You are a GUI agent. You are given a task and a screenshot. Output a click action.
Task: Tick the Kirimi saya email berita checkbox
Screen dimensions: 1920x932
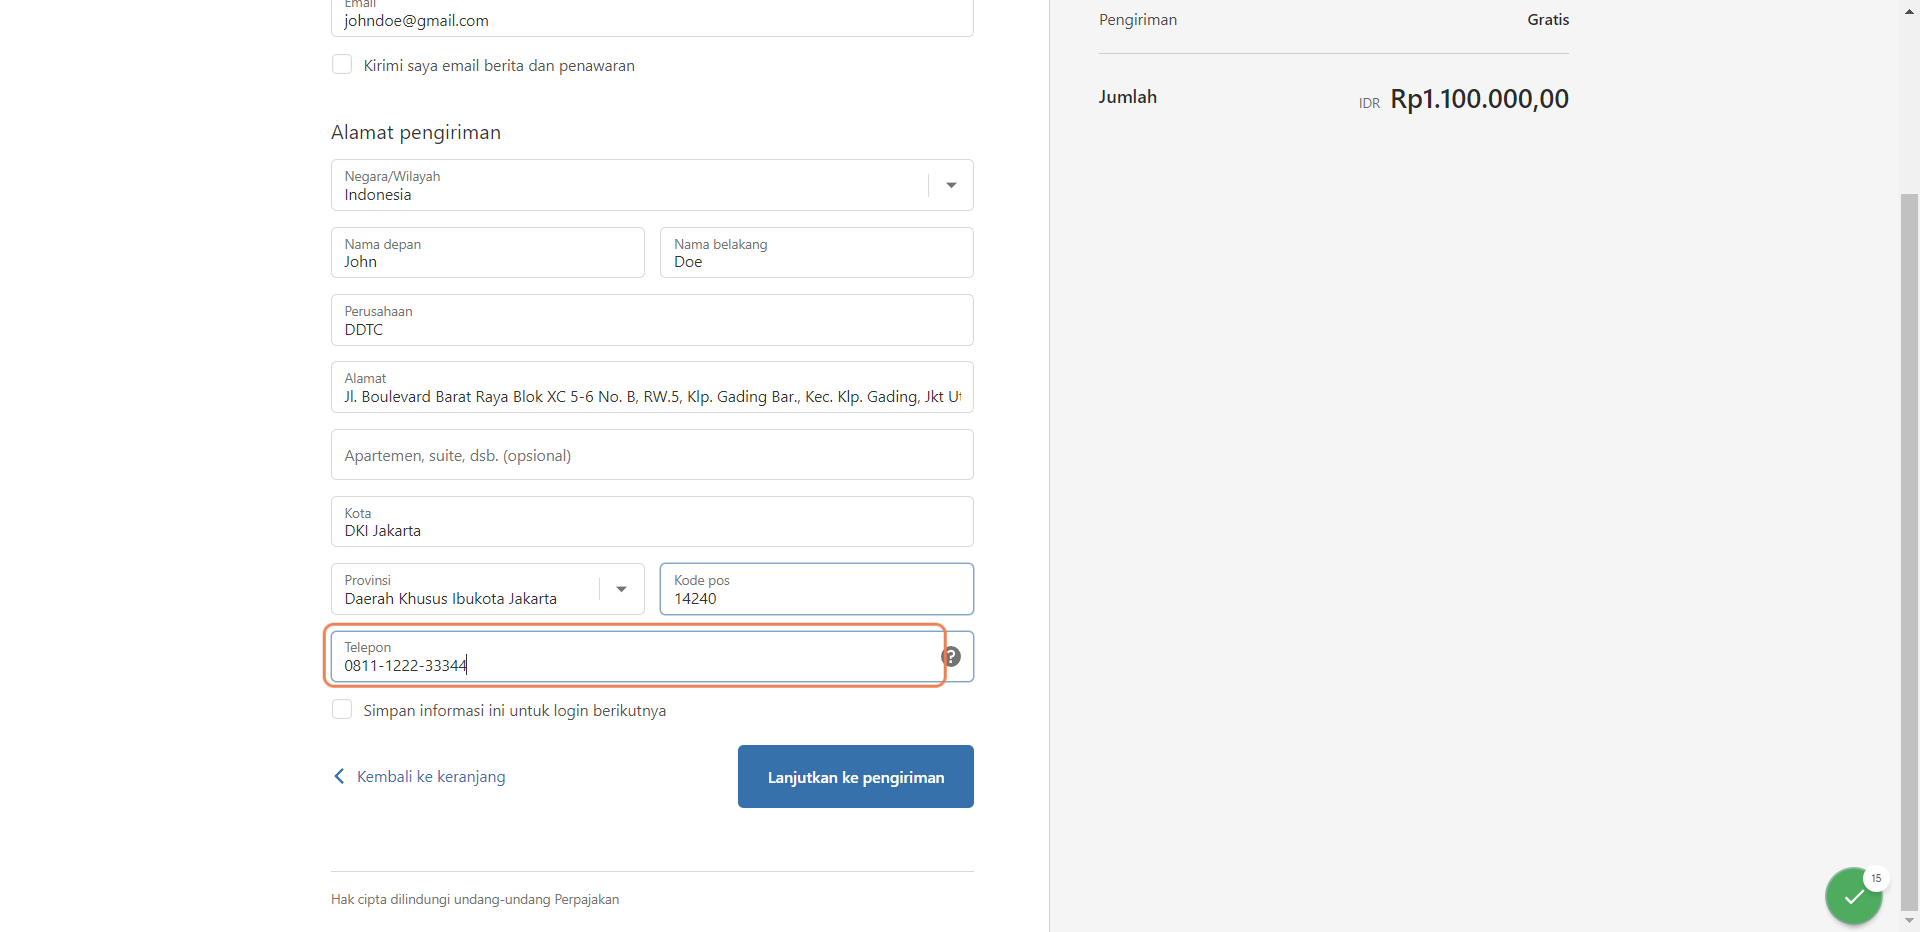point(342,65)
